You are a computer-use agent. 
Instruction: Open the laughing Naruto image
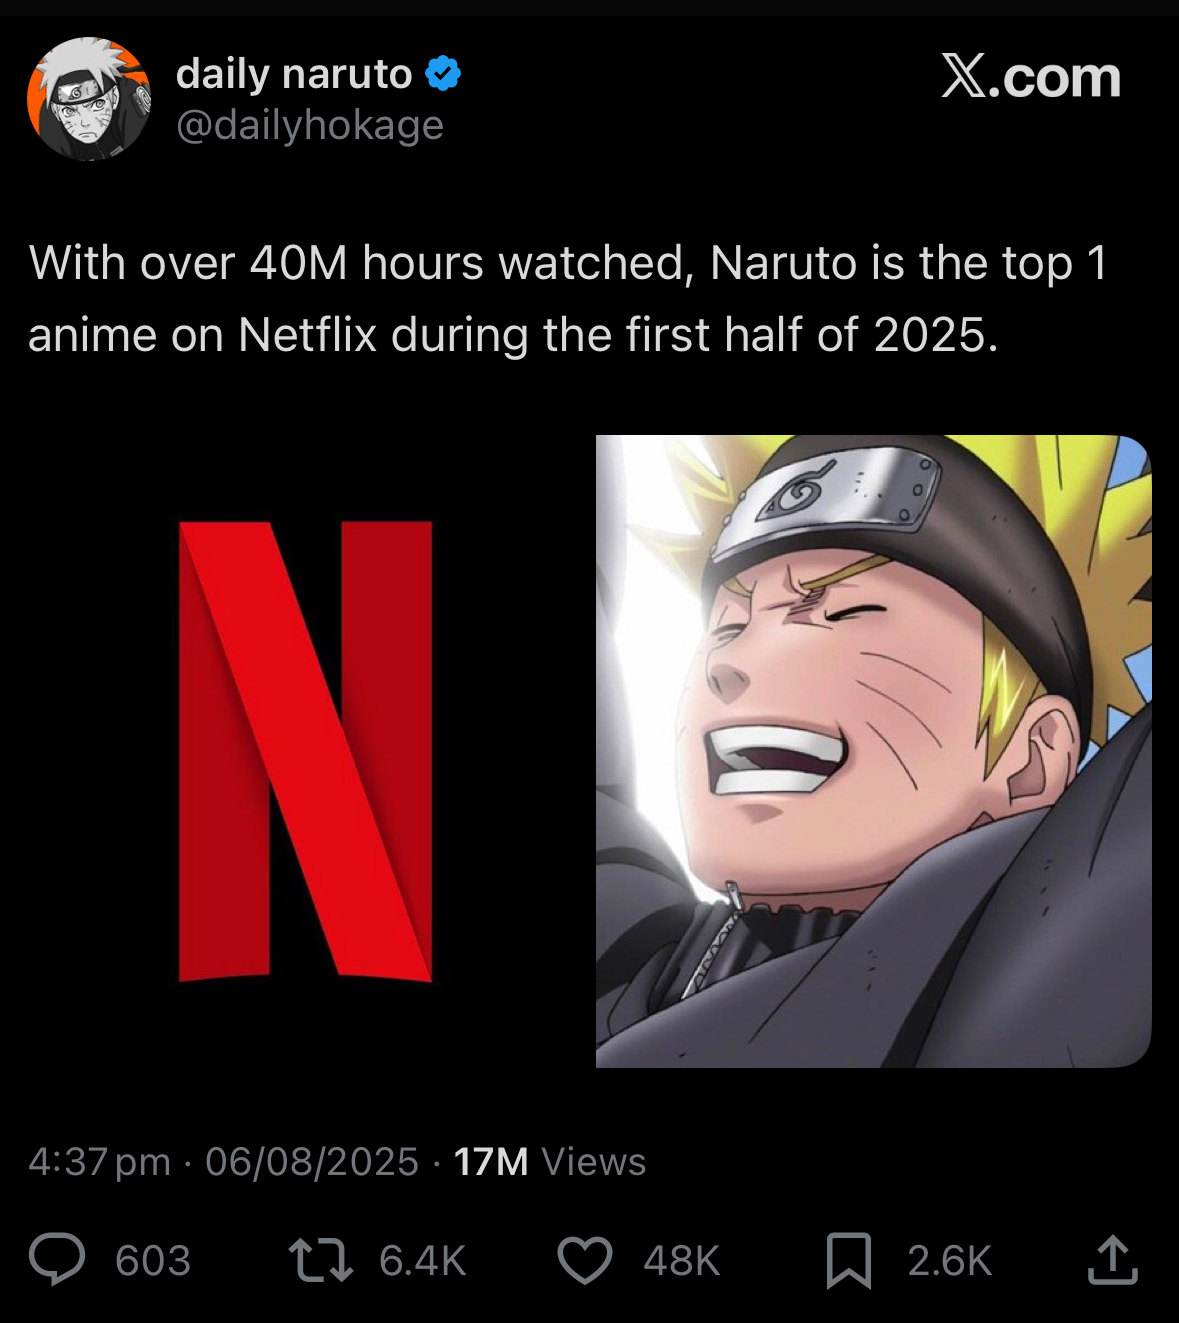click(874, 751)
